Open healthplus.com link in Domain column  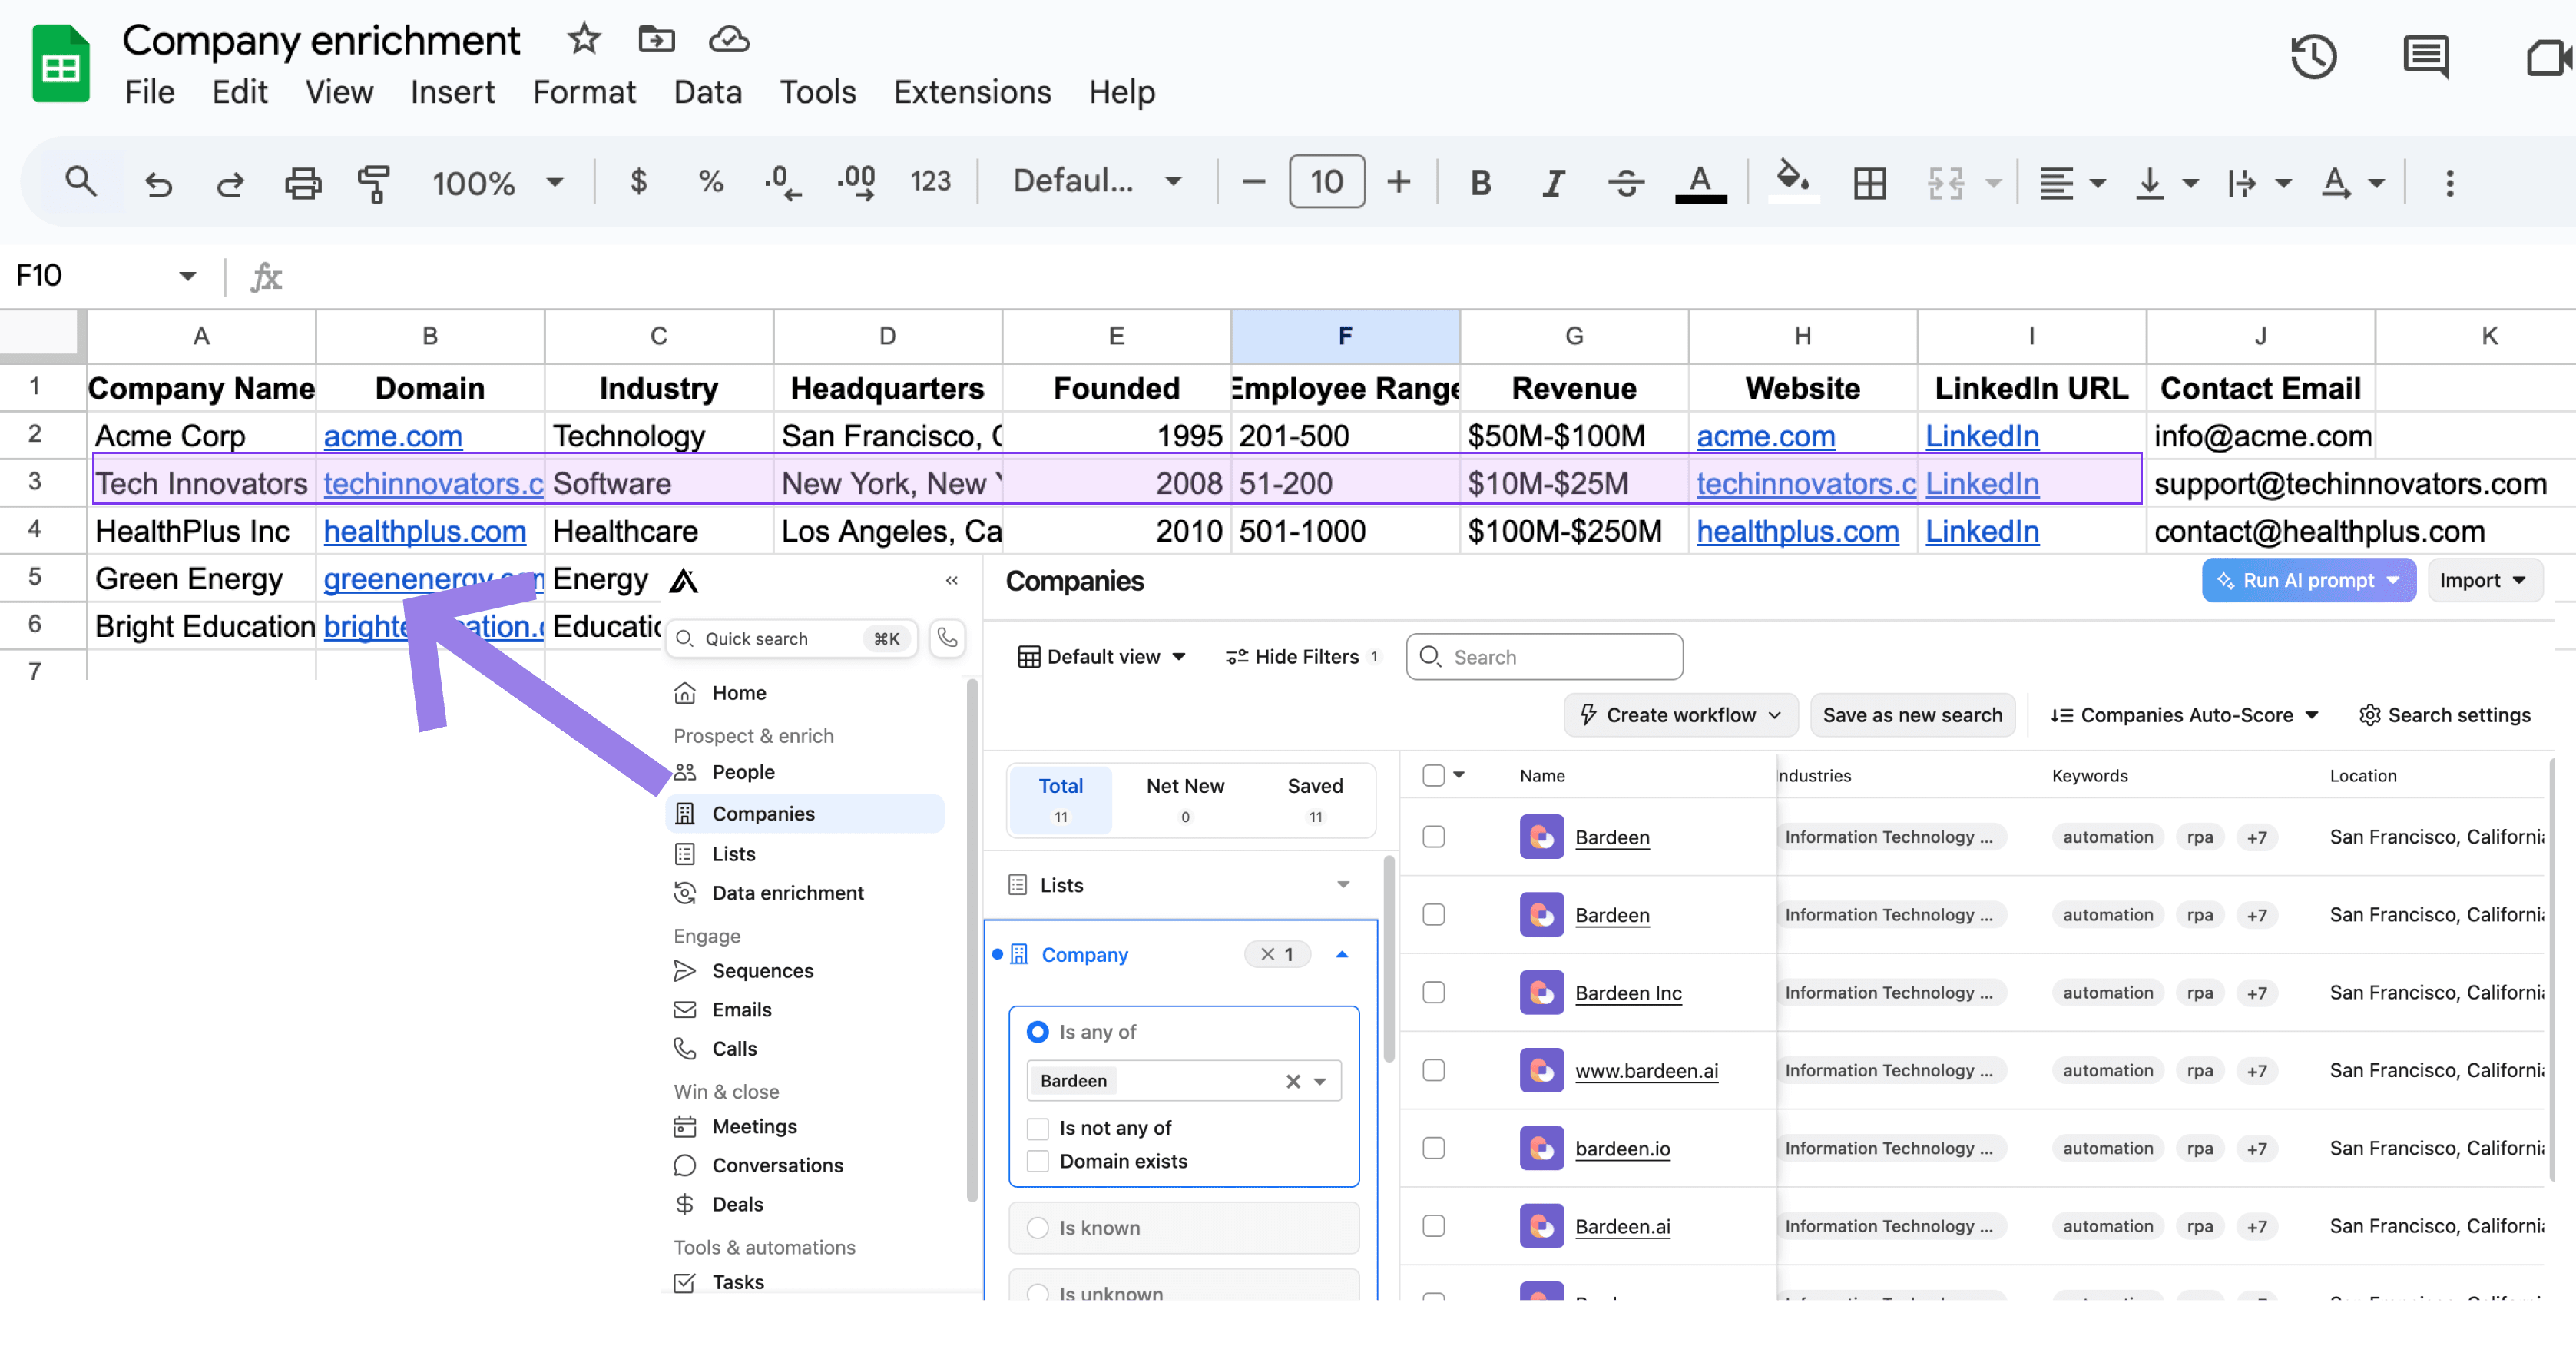pyautogui.click(x=424, y=531)
